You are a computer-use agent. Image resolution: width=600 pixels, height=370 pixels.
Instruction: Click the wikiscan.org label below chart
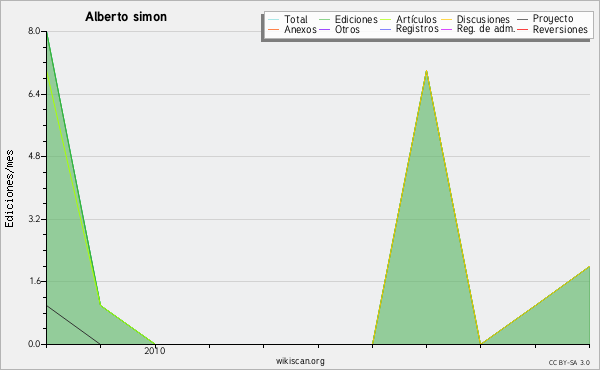[300, 360]
